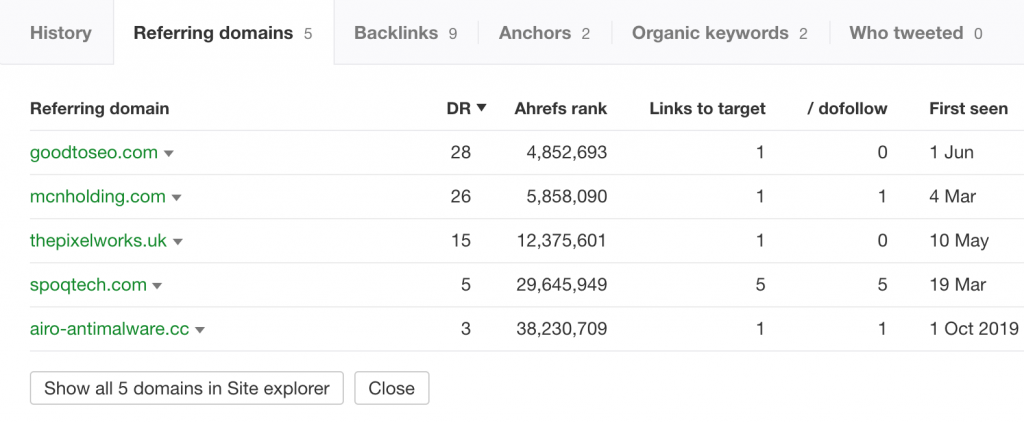This screenshot has height=423, width=1024.
Task: Open dropdown arrow beside goodtoseo.com
Action: coord(168,154)
